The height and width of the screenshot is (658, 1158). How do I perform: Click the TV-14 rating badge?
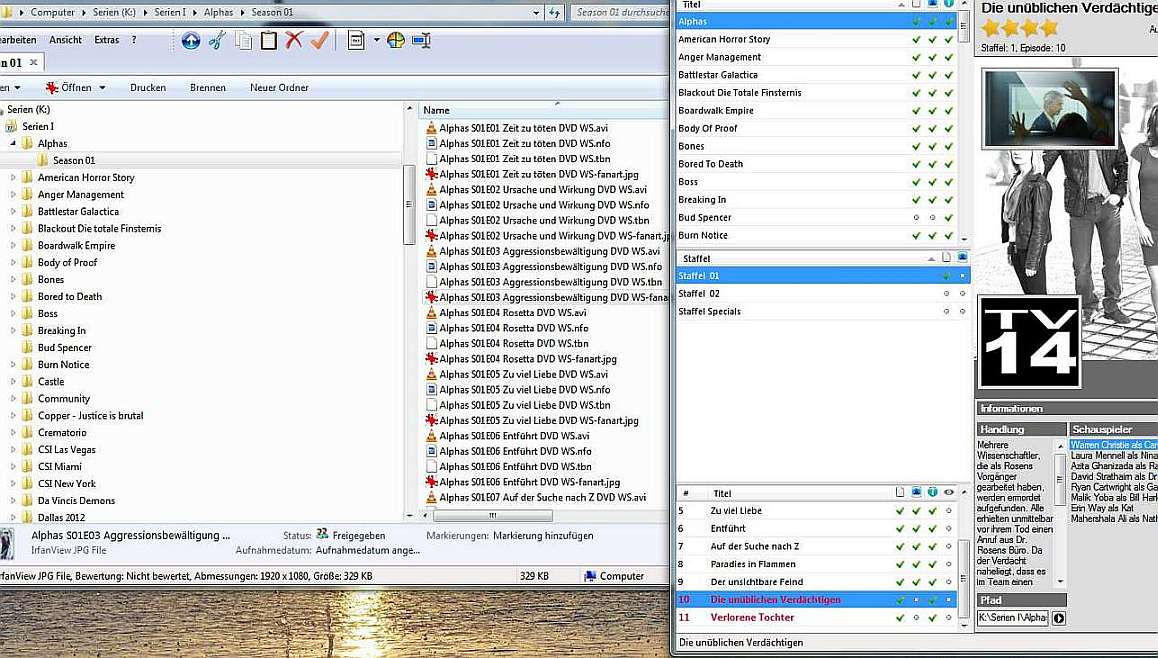(1029, 343)
